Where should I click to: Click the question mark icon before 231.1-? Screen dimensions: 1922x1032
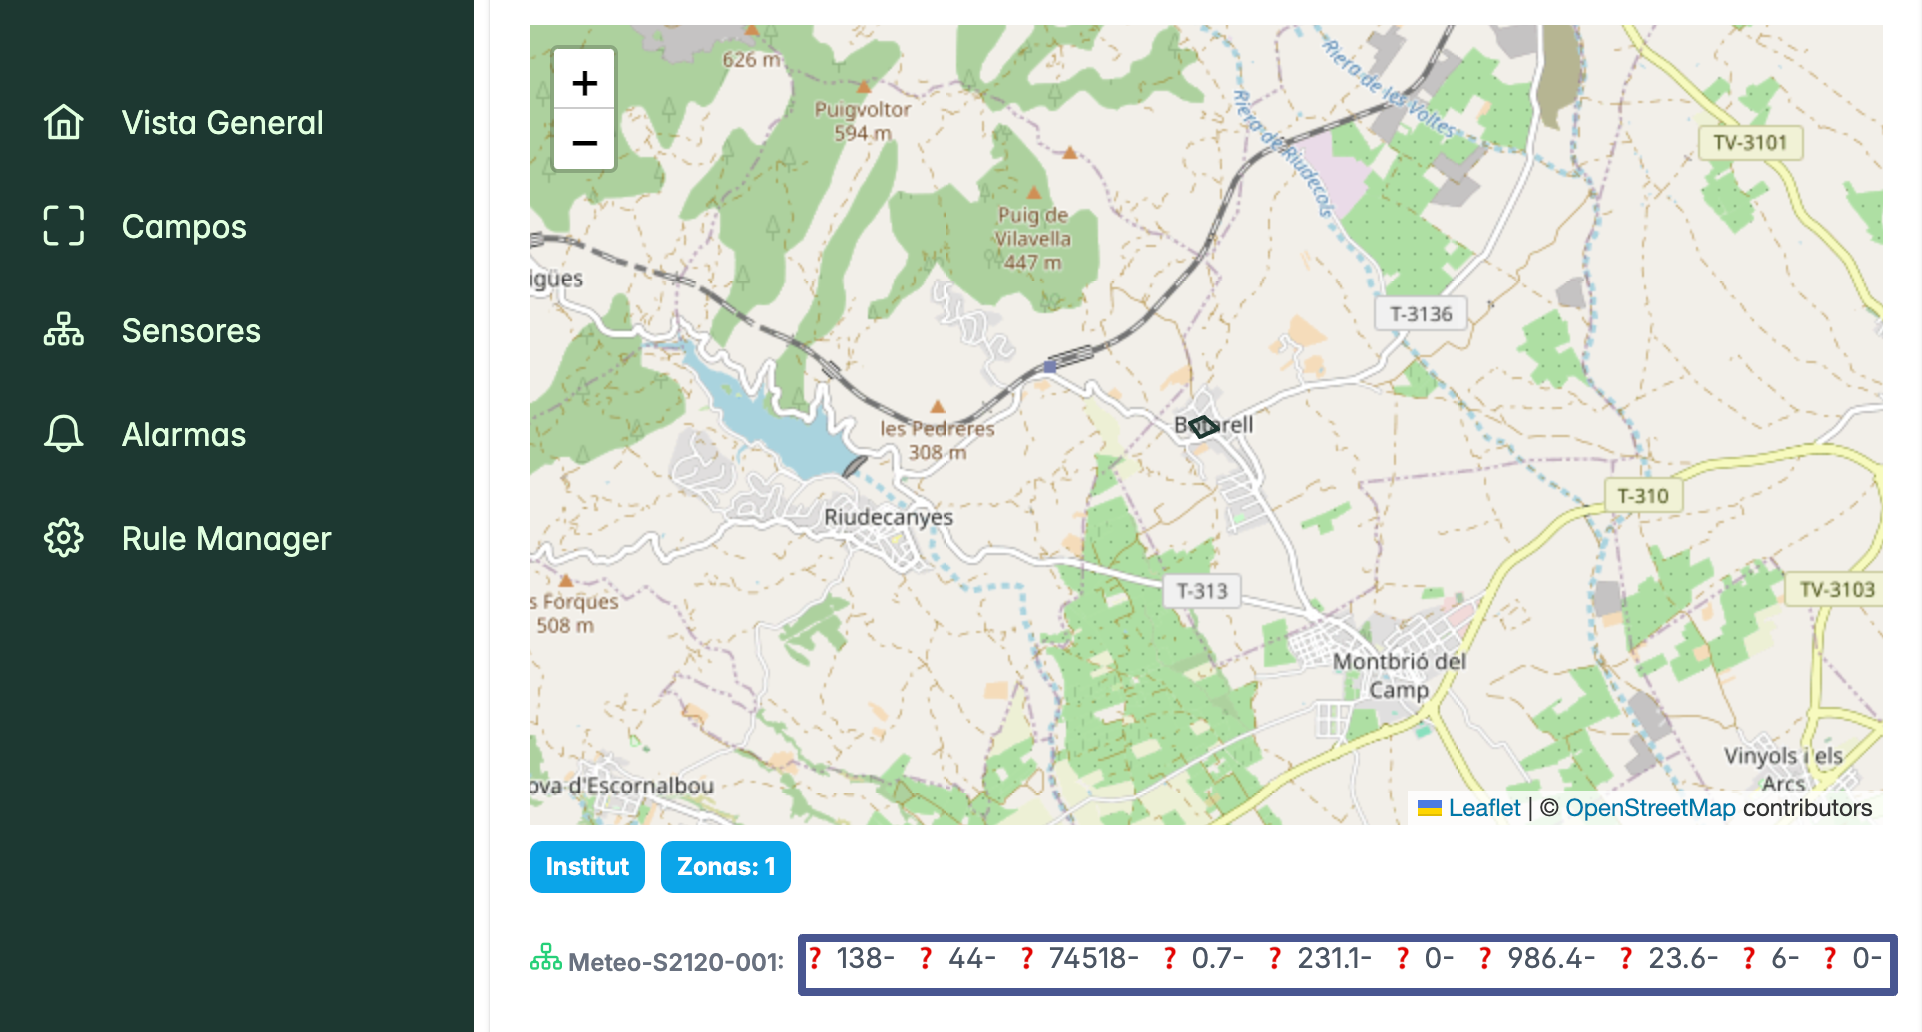(x=1275, y=958)
